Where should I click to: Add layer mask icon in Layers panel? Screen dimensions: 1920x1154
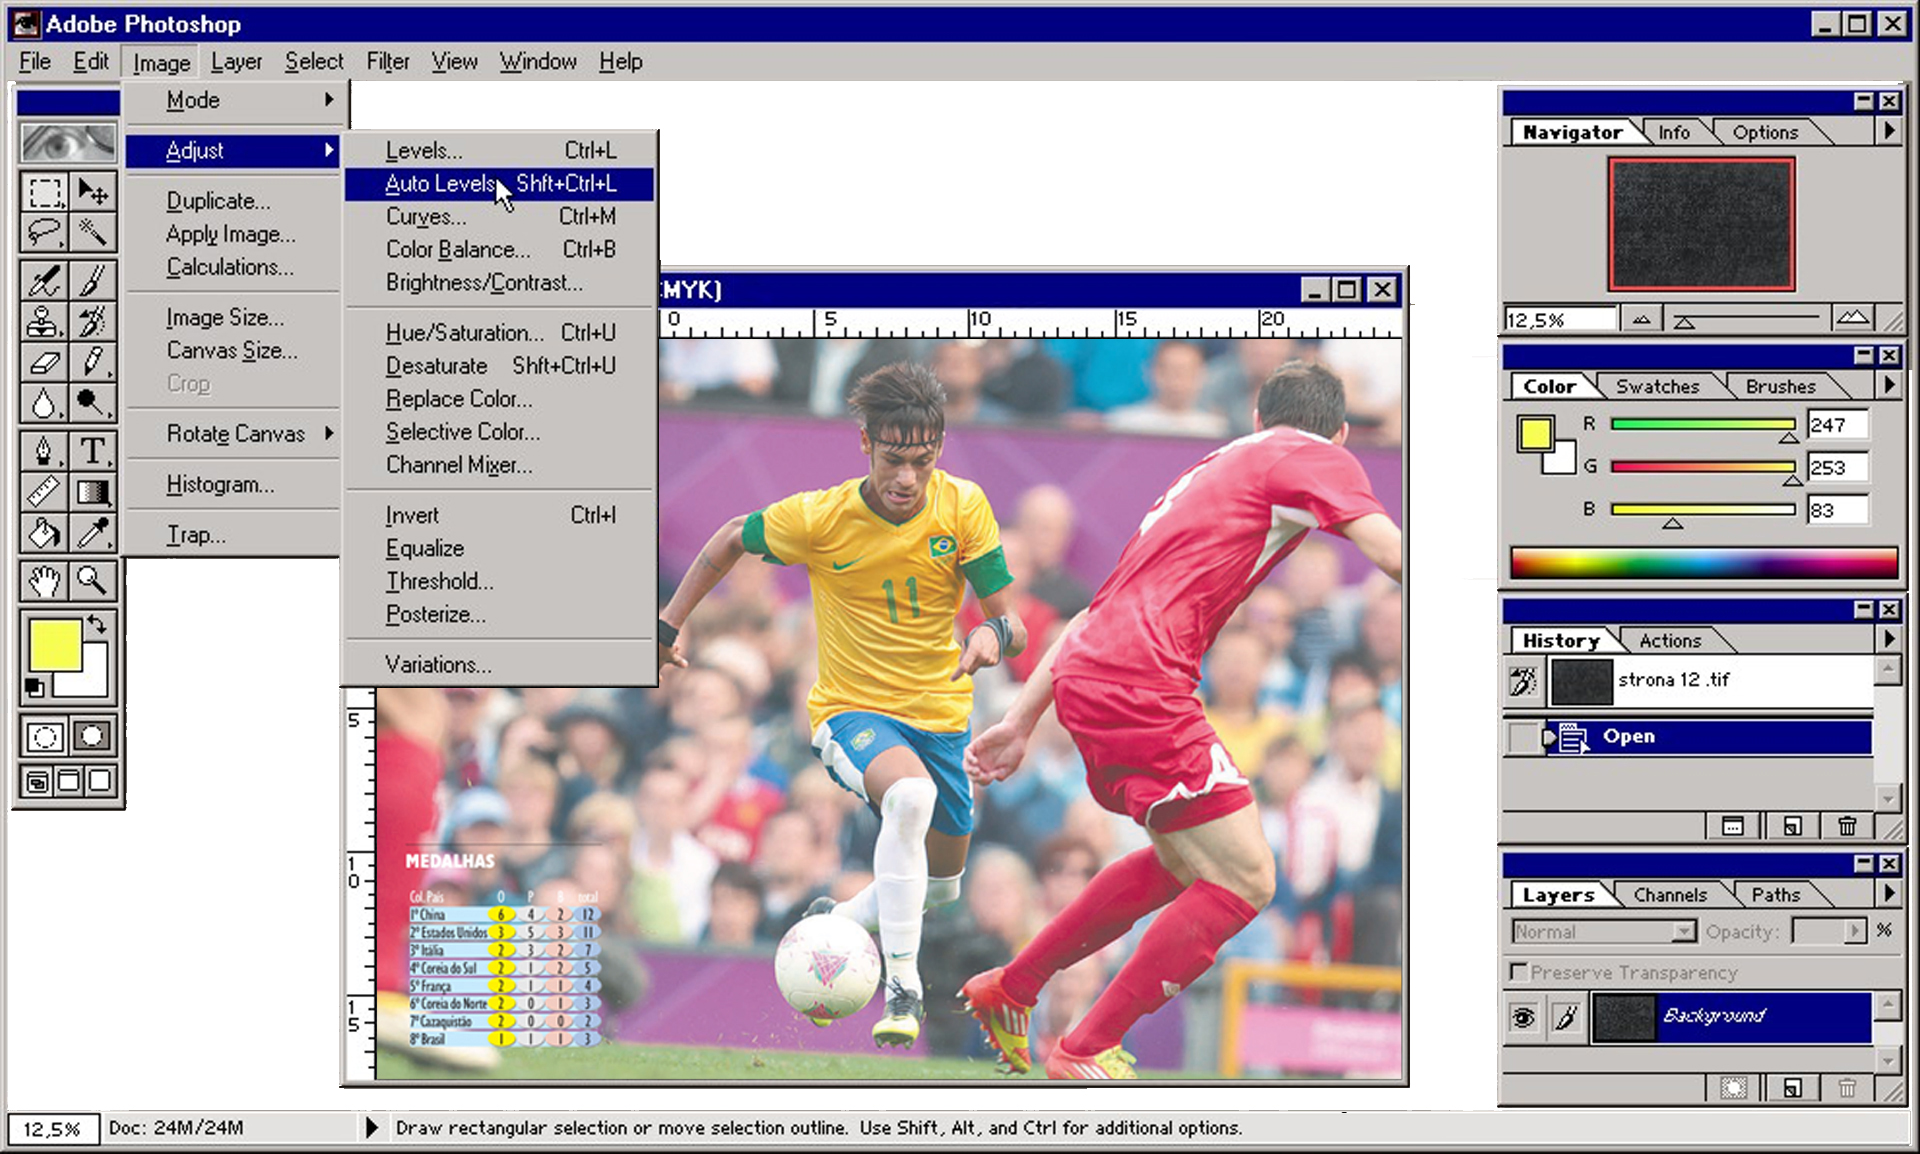(1733, 1087)
